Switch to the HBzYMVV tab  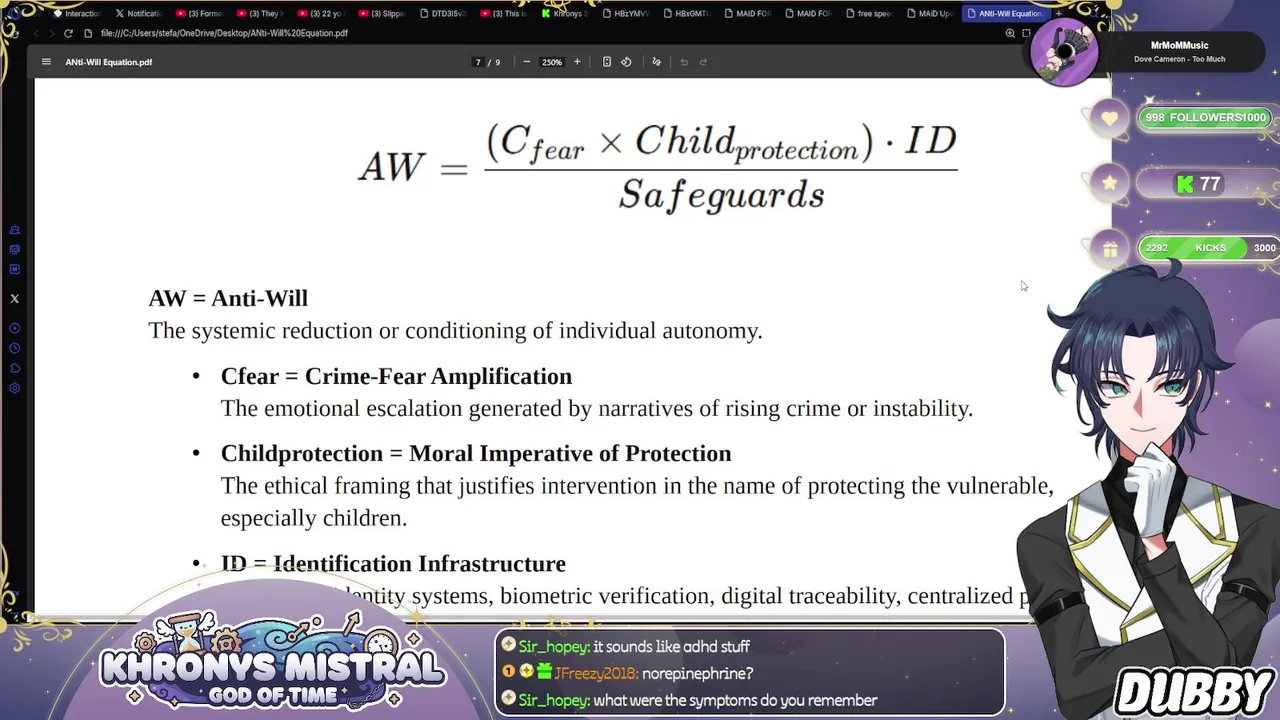click(x=626, y=13)
